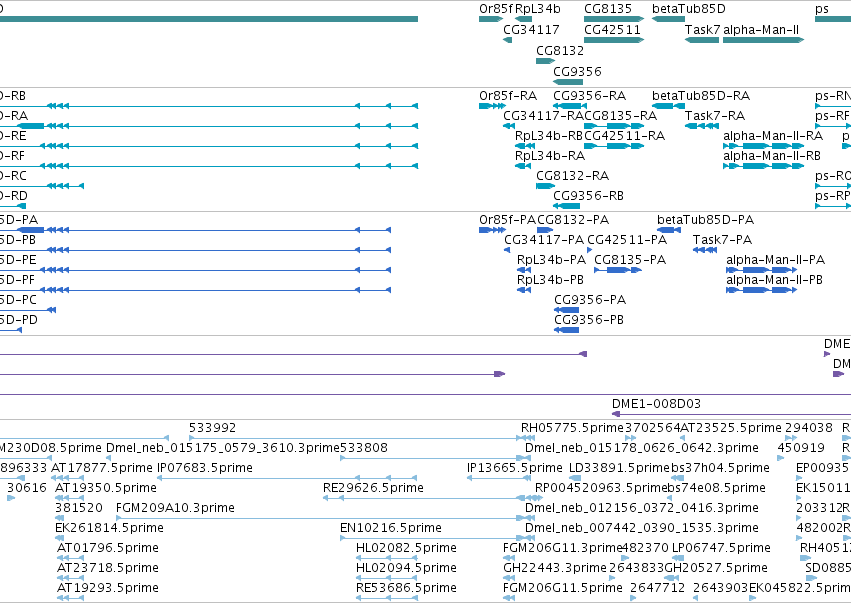The image size is (851, 603).
Task: Click EST LD33891.5prime
Action: tap(619, 468)
